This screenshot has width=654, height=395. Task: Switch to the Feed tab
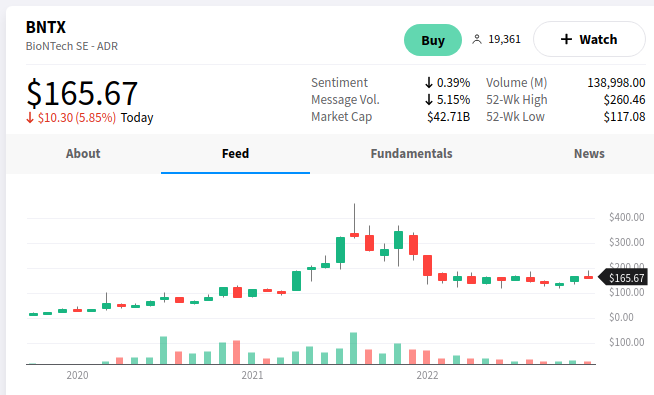click(x=235, y=153)
